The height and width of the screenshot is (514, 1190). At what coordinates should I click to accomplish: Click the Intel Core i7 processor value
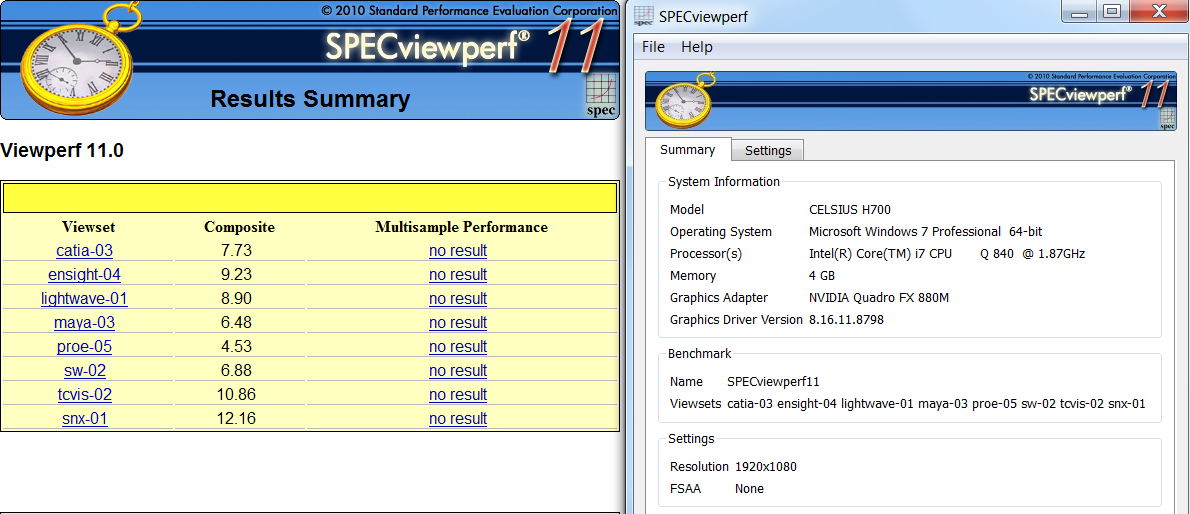point(946,254)
